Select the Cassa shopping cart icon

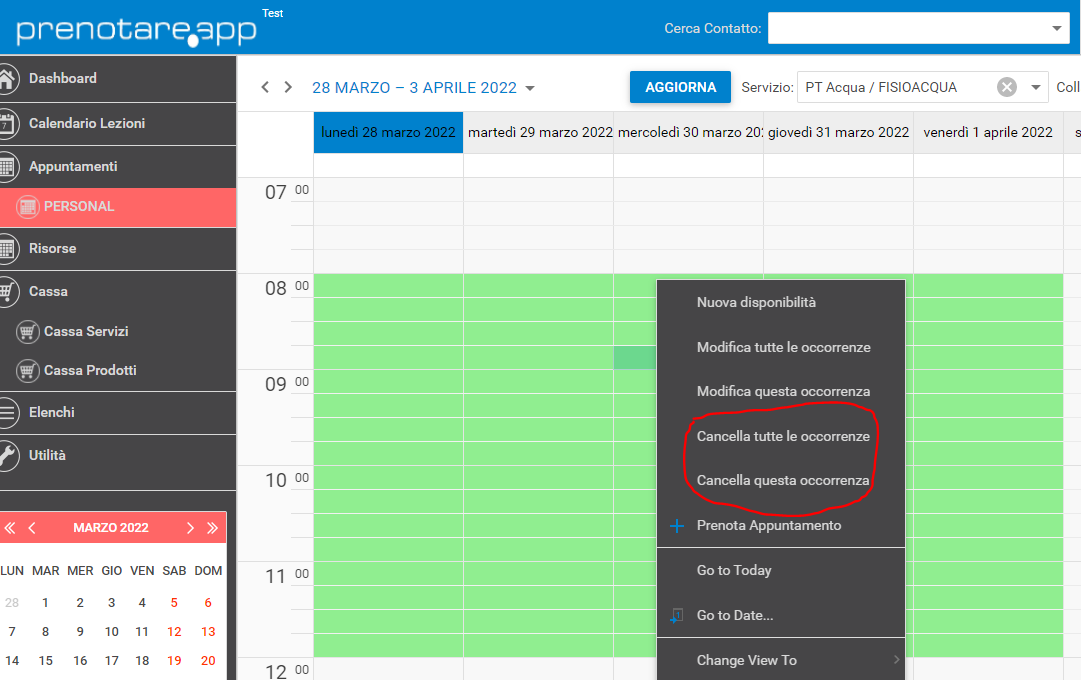7,291
